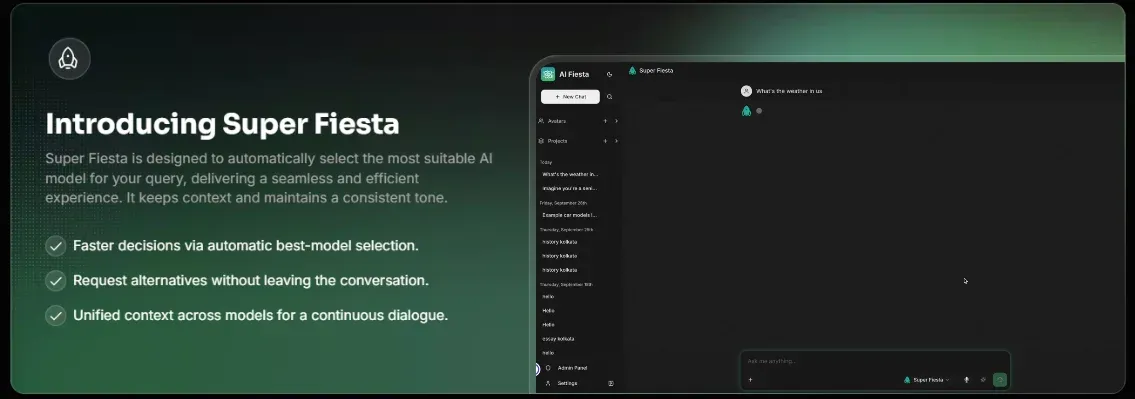Click checkmark beside "Unified context" line
Screen dimensions: 1135x399
point(56,316)
